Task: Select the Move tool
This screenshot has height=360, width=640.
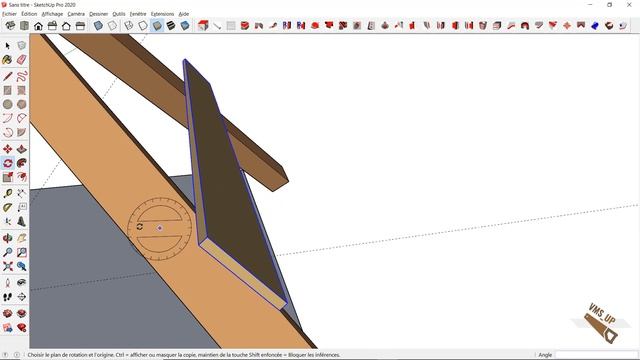Action: tap(8, 149)
